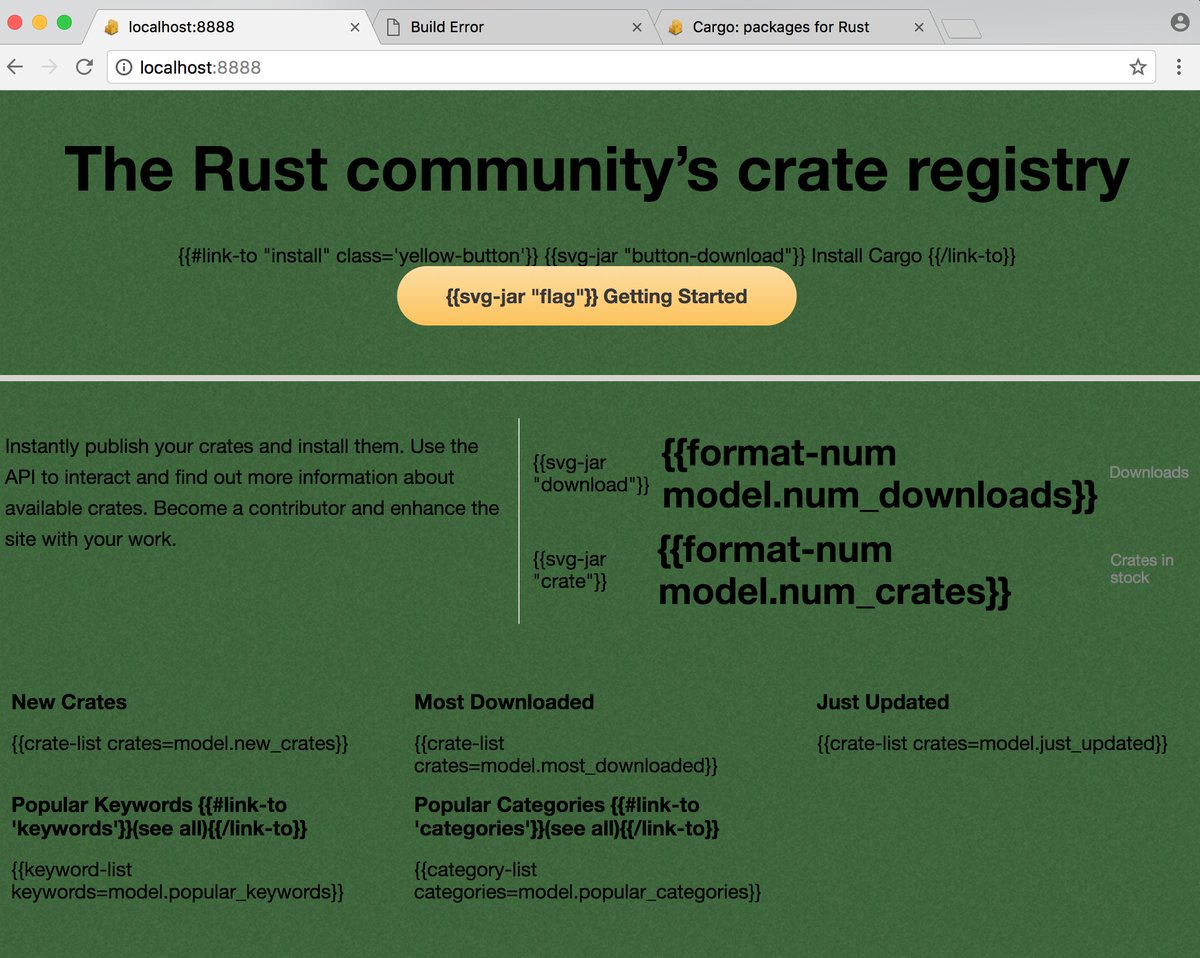Image resolution: width=1200 pixels, height=958 pixels.
Task: Click the crate-list crates=model.new_crates text
Action: (180, 744)
